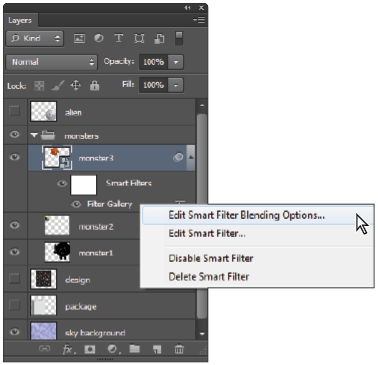Open the Kind filter type dropdown

35,39
